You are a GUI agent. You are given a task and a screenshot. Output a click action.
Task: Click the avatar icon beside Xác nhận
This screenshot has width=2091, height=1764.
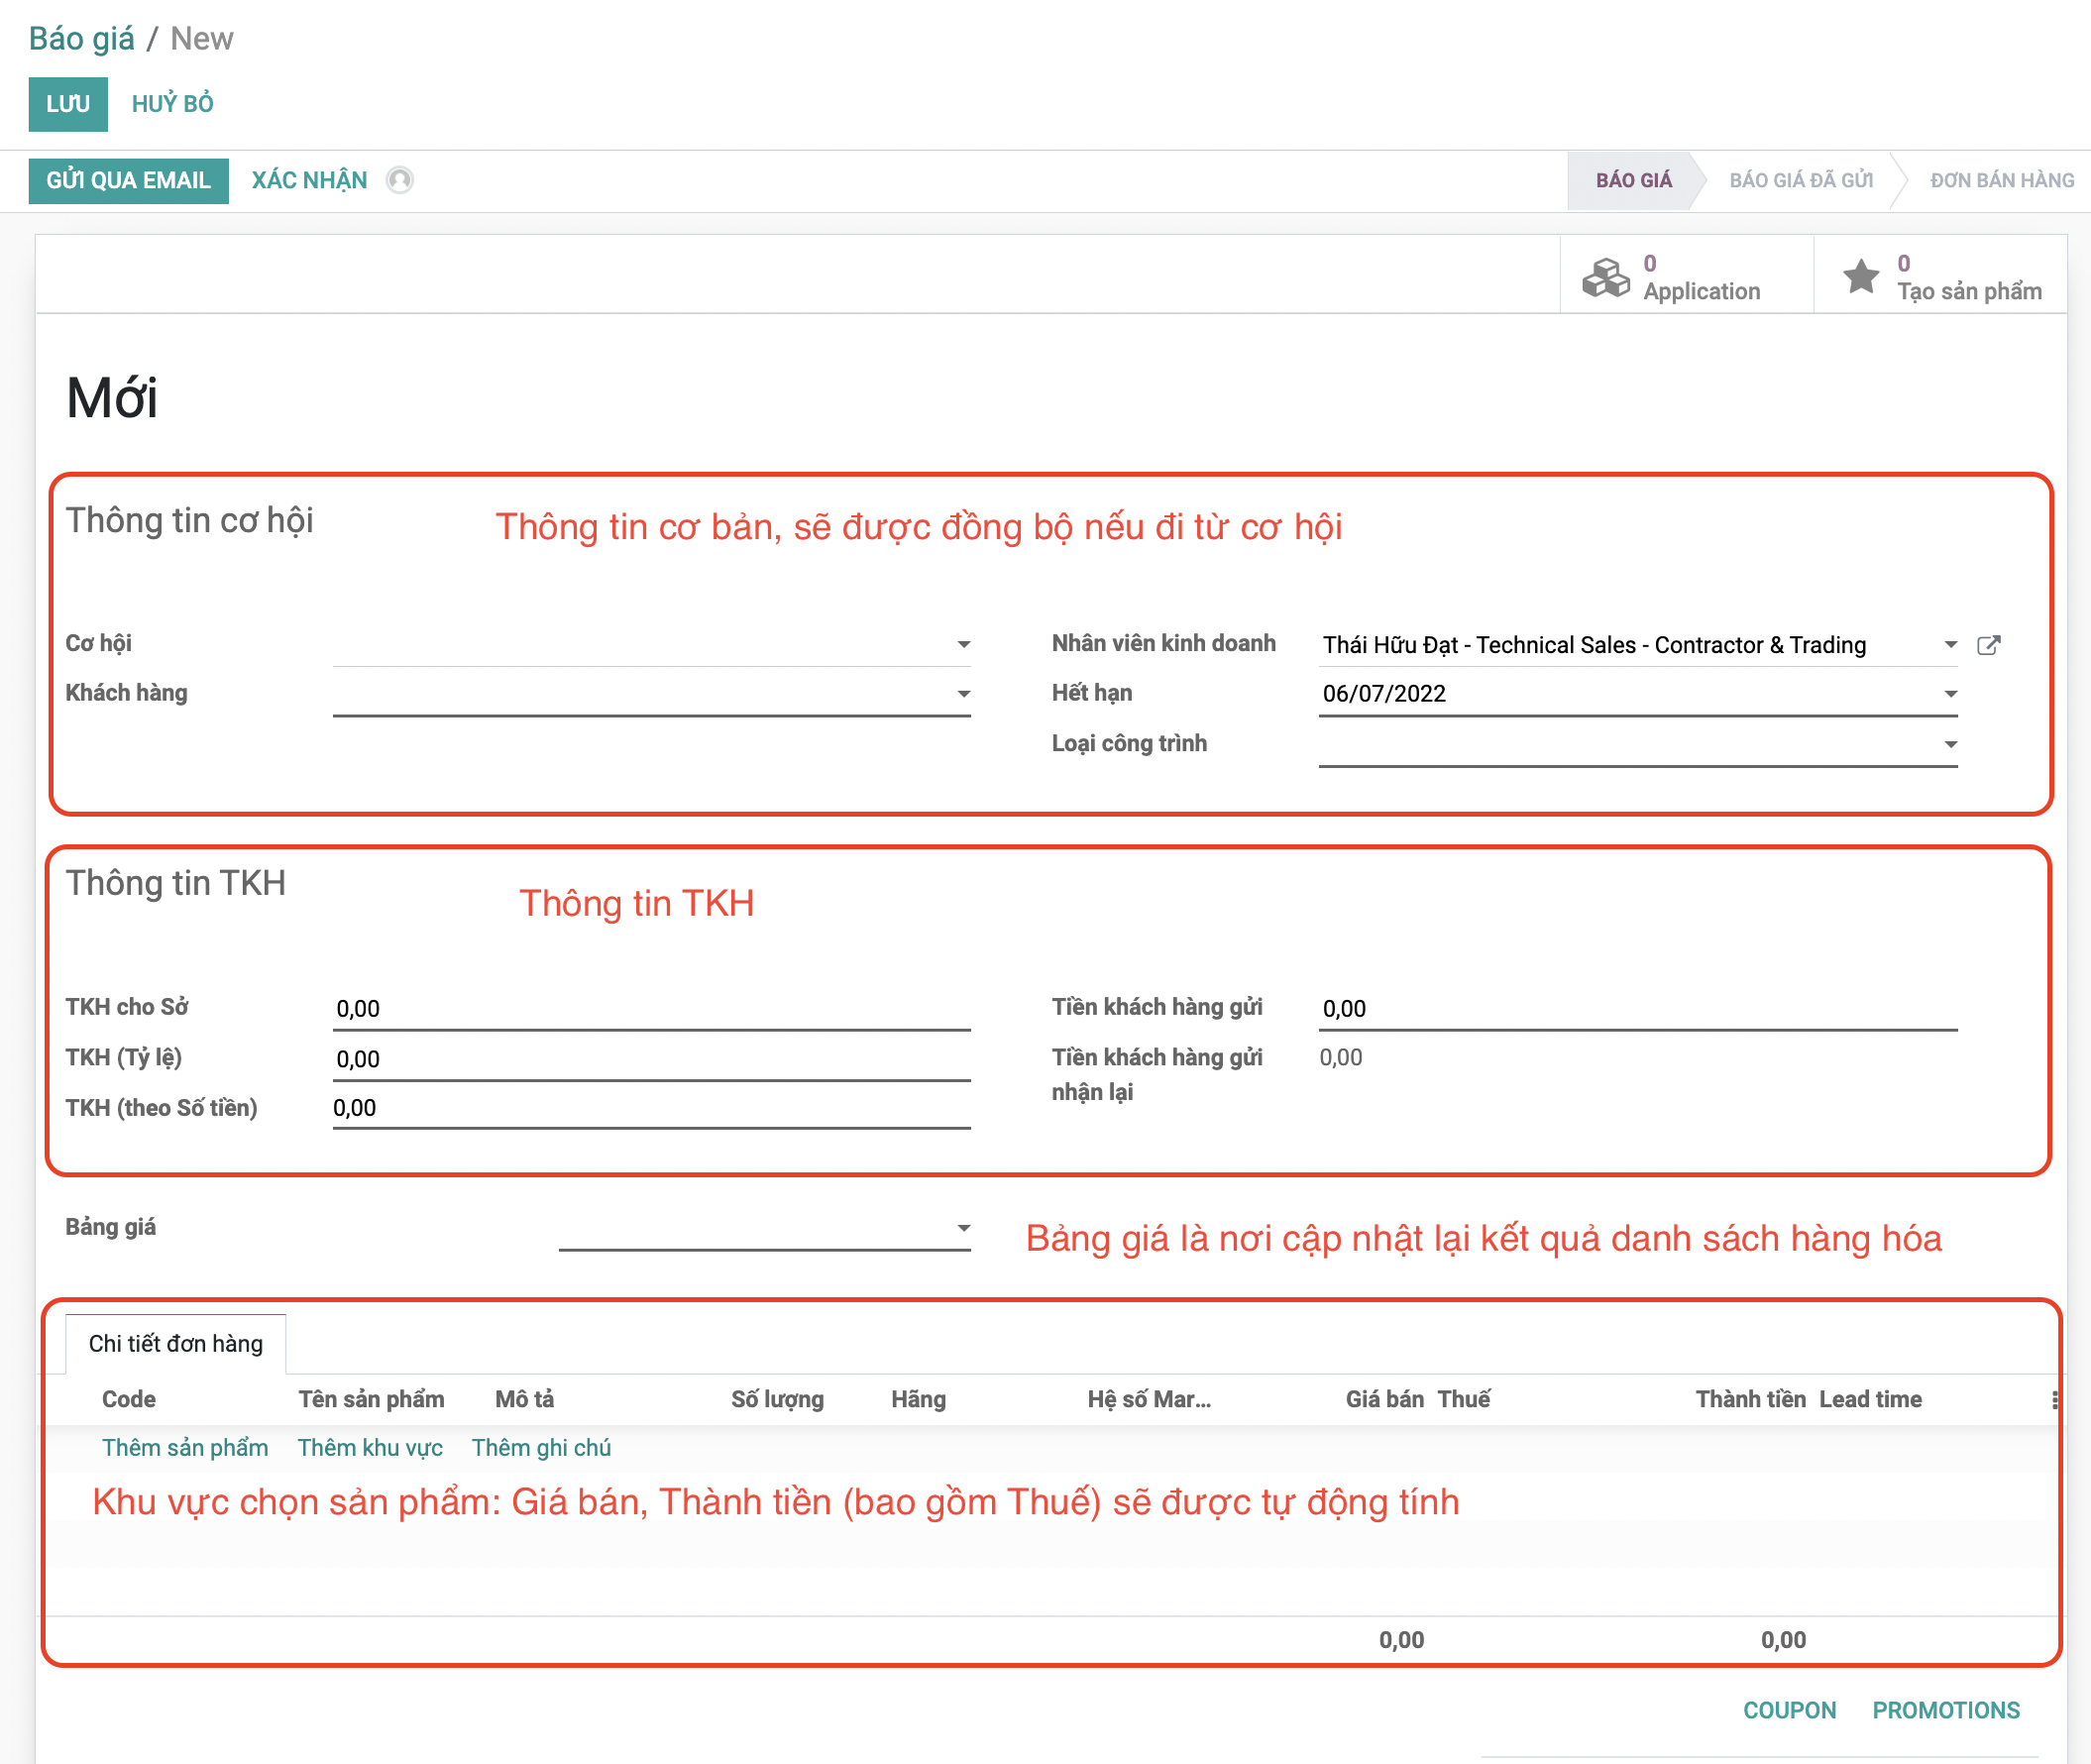399,180
